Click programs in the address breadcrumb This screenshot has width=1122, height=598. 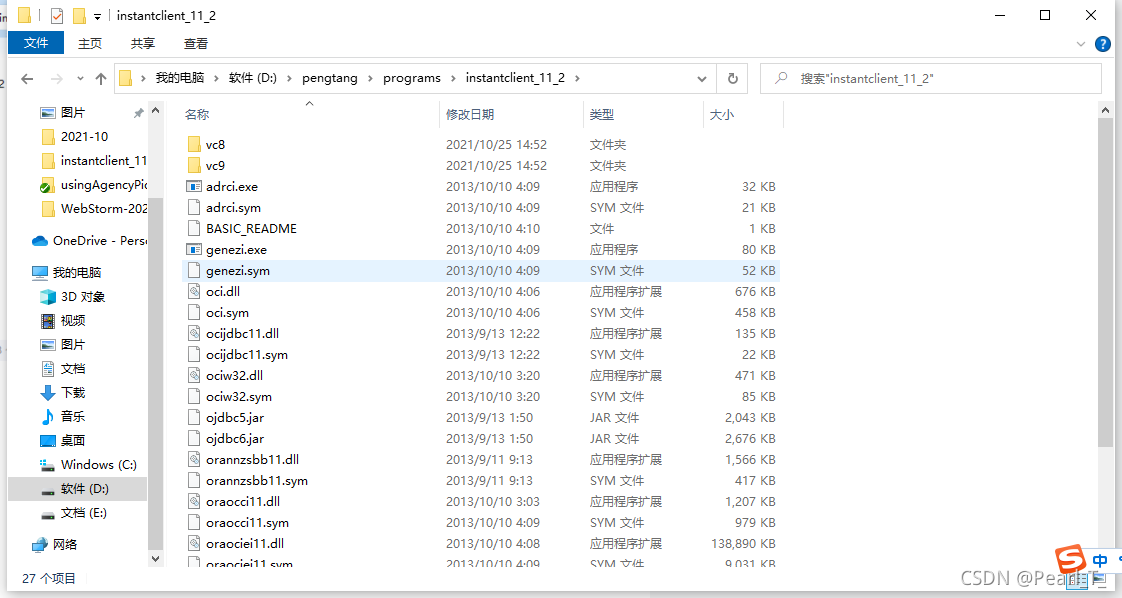coord(411,78)
